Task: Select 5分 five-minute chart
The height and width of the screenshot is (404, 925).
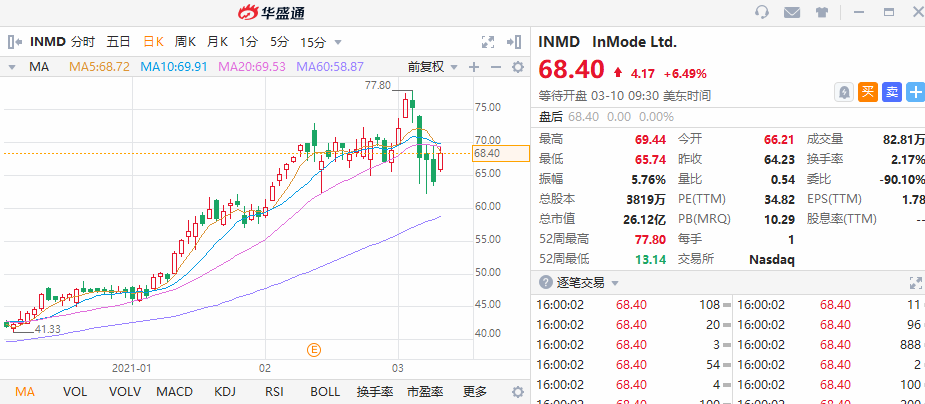Action: [x=280, y=42]
